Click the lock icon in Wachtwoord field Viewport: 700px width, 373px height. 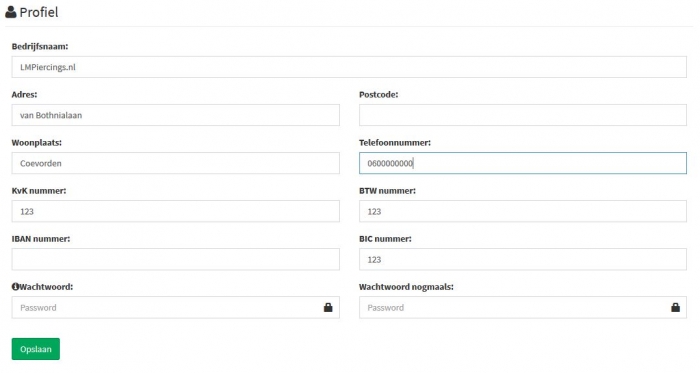pyautogui.click(x=328, y=307)
